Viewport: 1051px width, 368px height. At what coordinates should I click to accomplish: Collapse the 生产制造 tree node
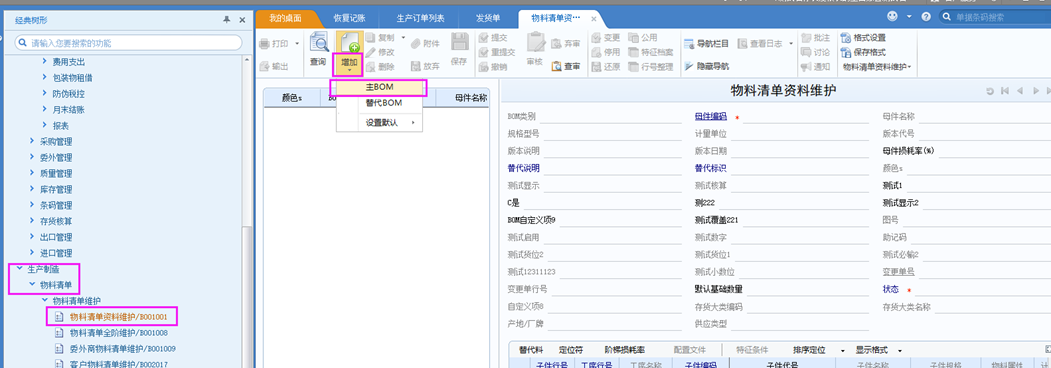pos(19,269)
